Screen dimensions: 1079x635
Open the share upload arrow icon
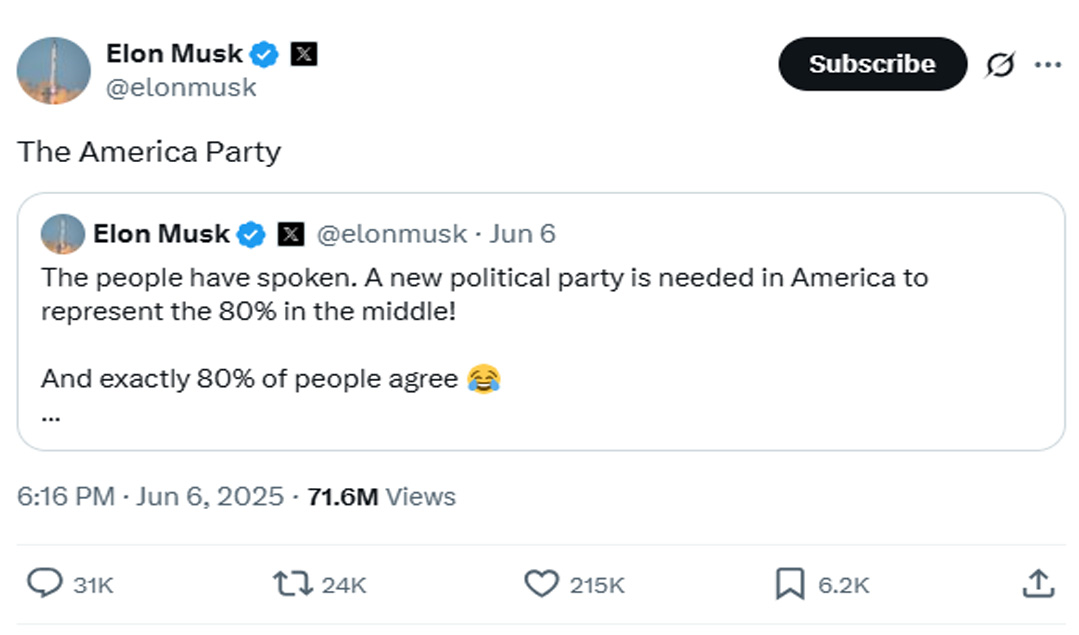point(1038,583)
